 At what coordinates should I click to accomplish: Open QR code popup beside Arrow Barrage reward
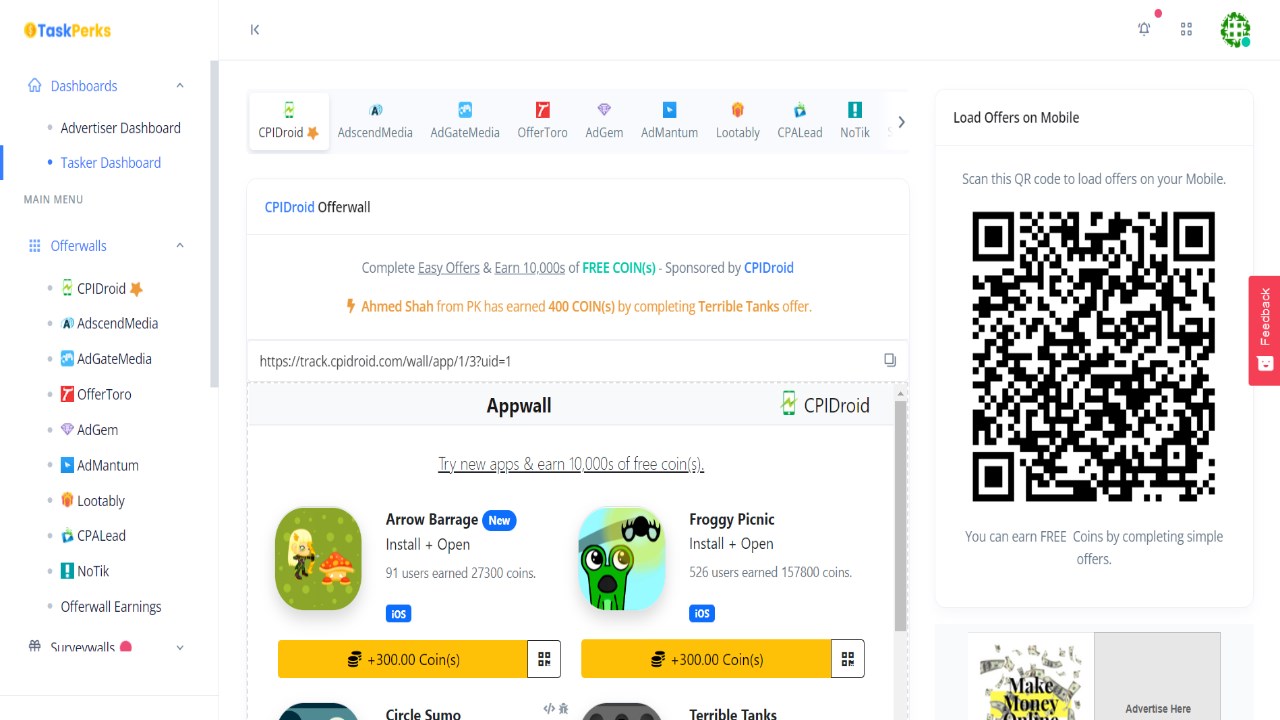pos(544,658)
